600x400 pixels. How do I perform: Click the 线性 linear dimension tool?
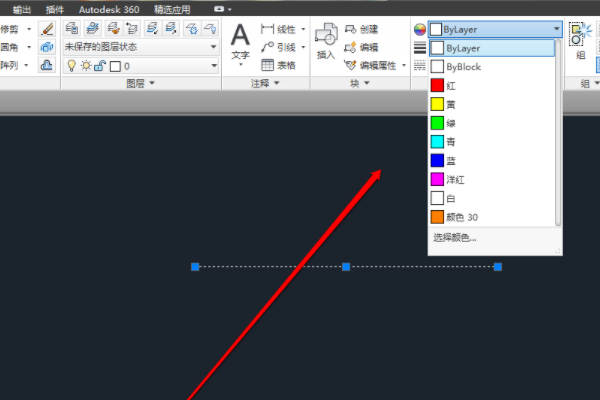point(278,29)
